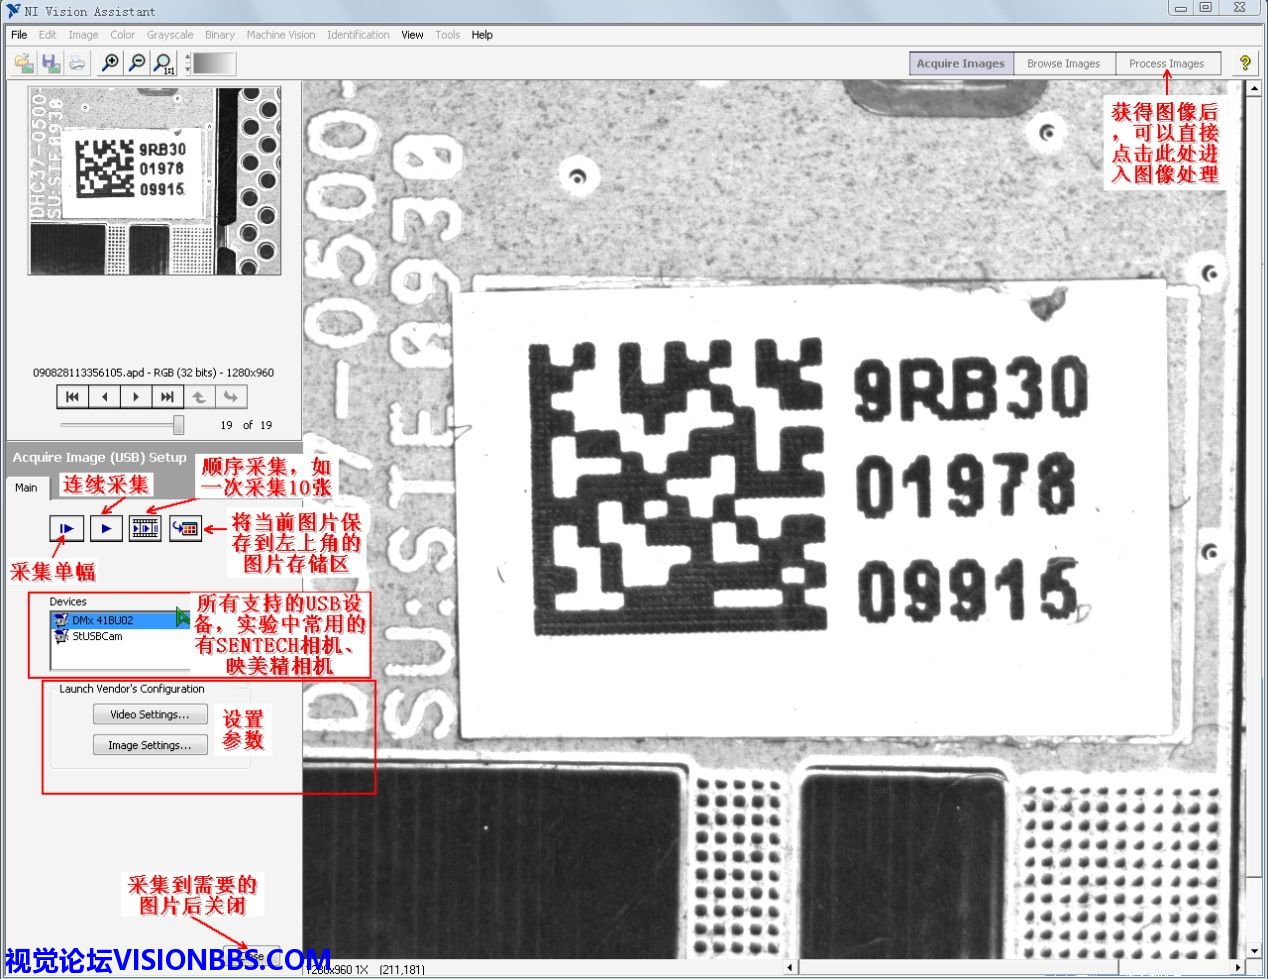Go to the next image
The height and width of the screenshot is (979, 1268).
136,397
